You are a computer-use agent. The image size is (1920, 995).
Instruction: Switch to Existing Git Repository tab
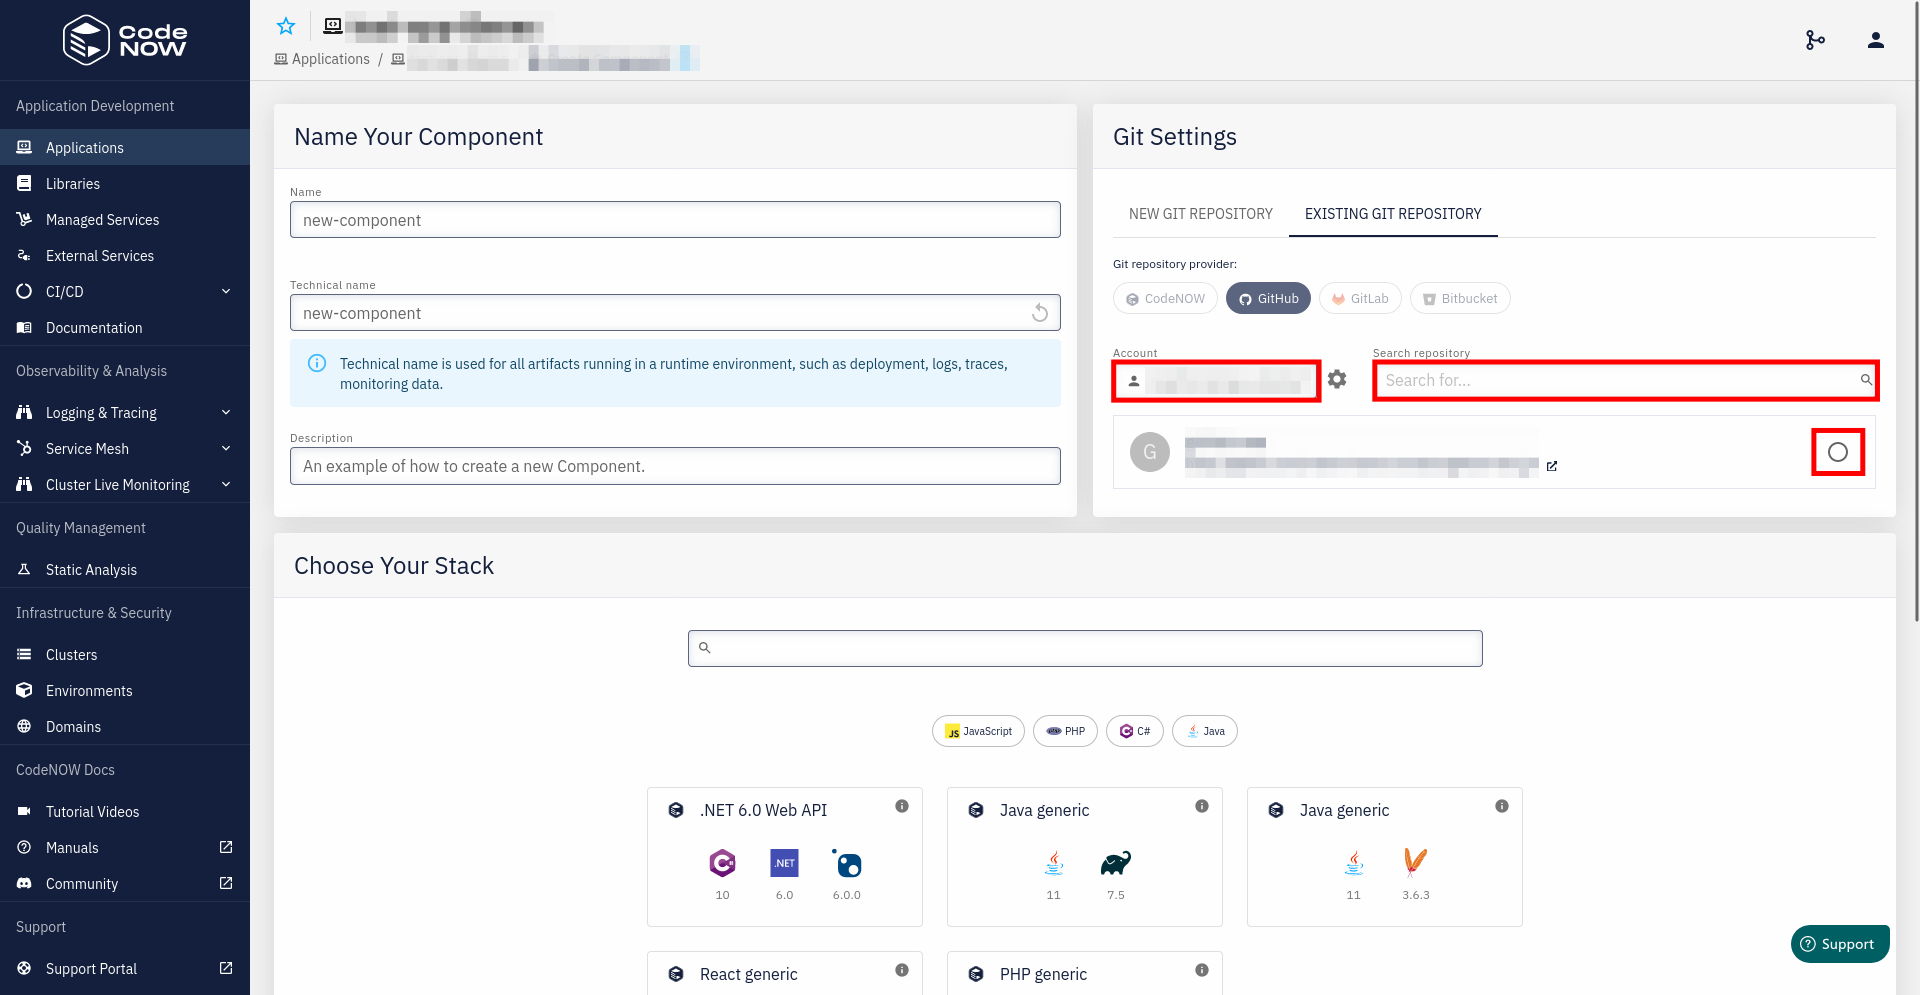point(1393,214)
